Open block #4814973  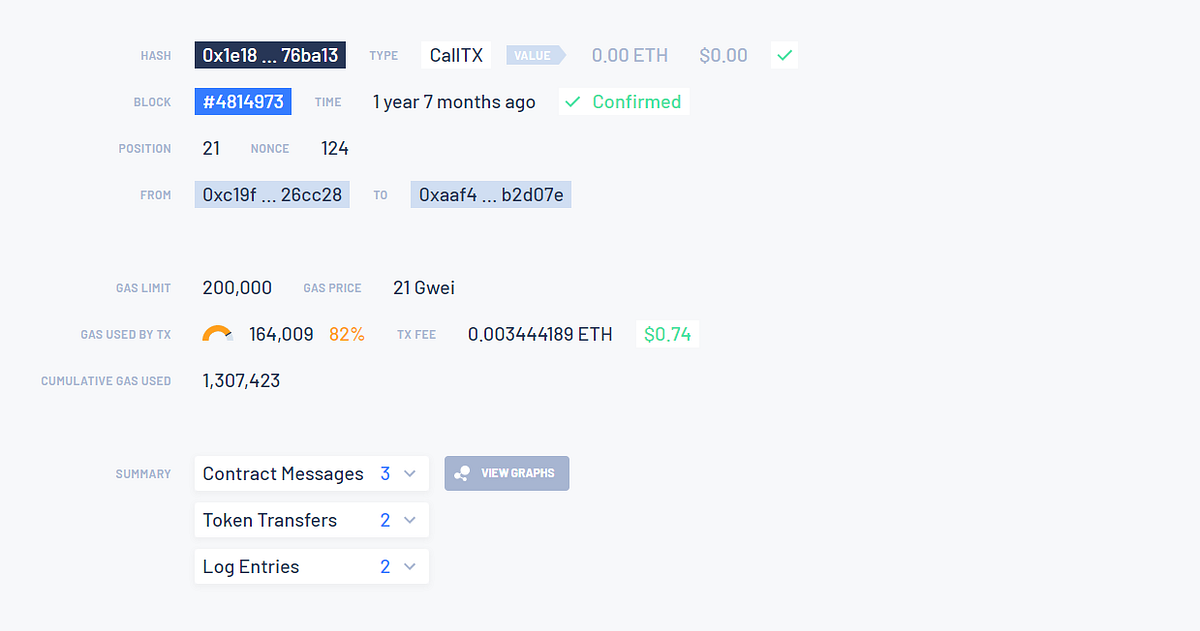(x=243, y=102)
